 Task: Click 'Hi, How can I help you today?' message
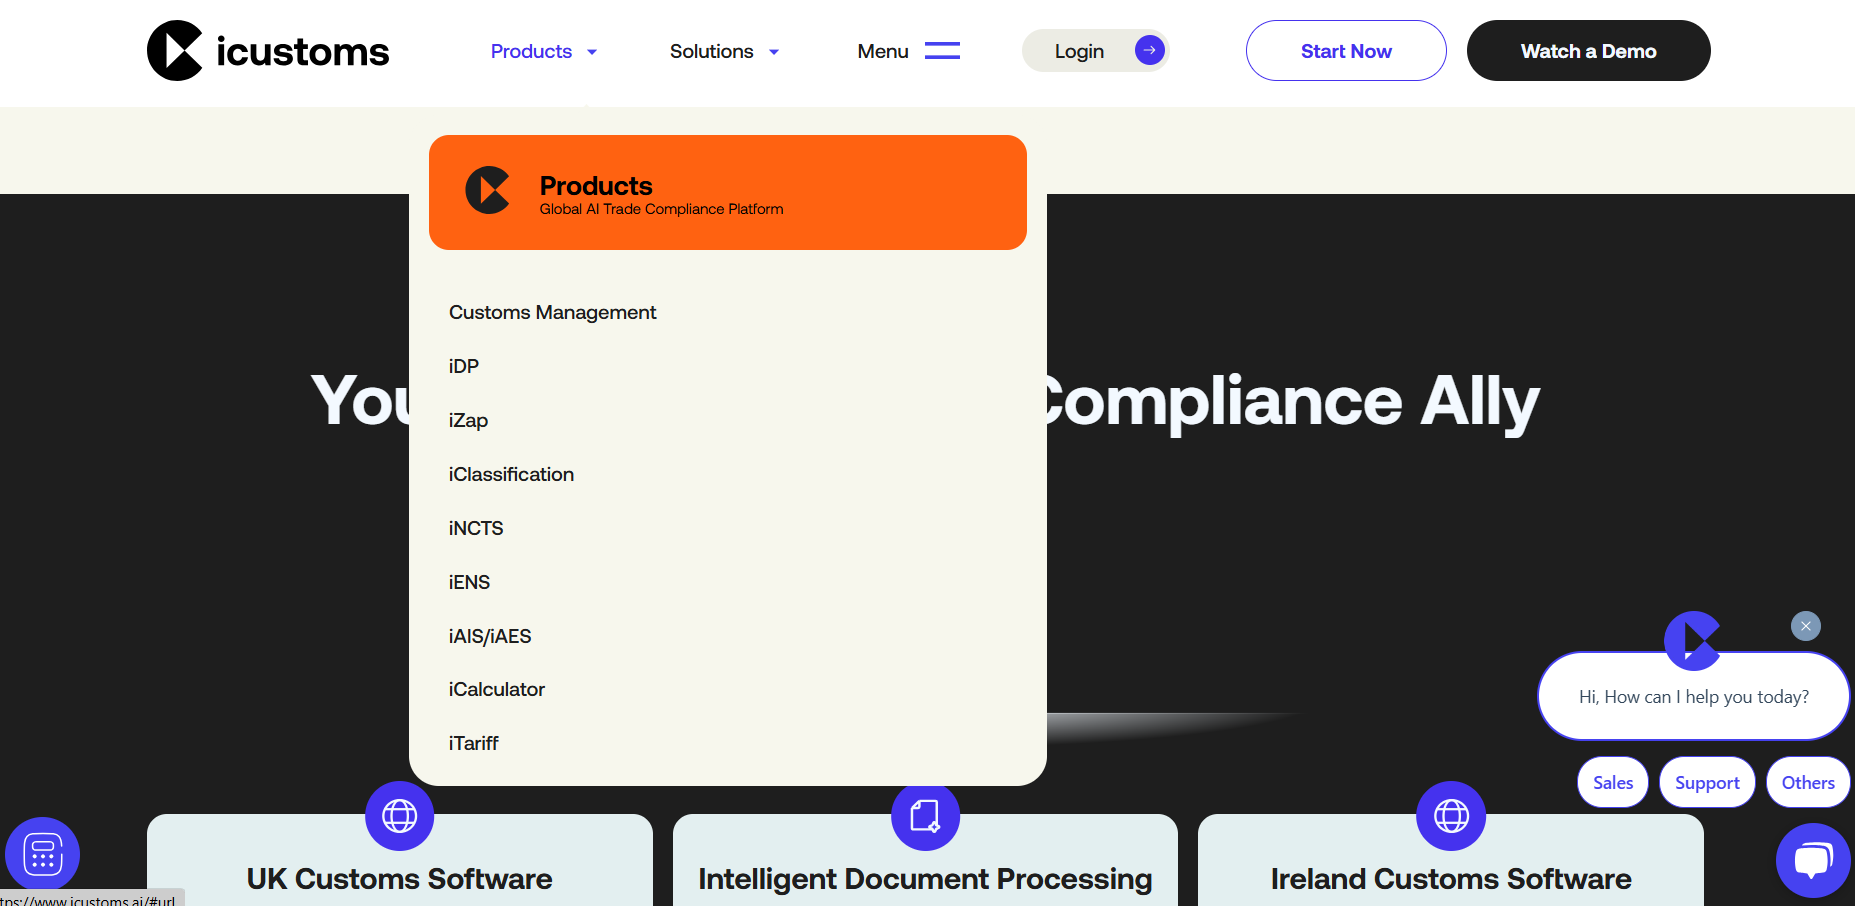[1694, 697]
